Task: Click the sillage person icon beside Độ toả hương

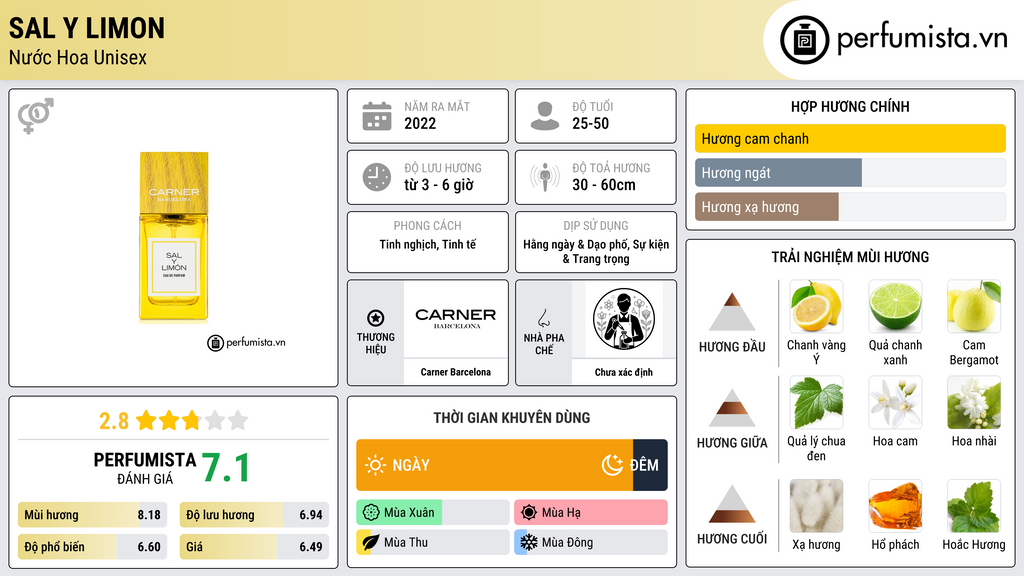Action: (545, 177)
